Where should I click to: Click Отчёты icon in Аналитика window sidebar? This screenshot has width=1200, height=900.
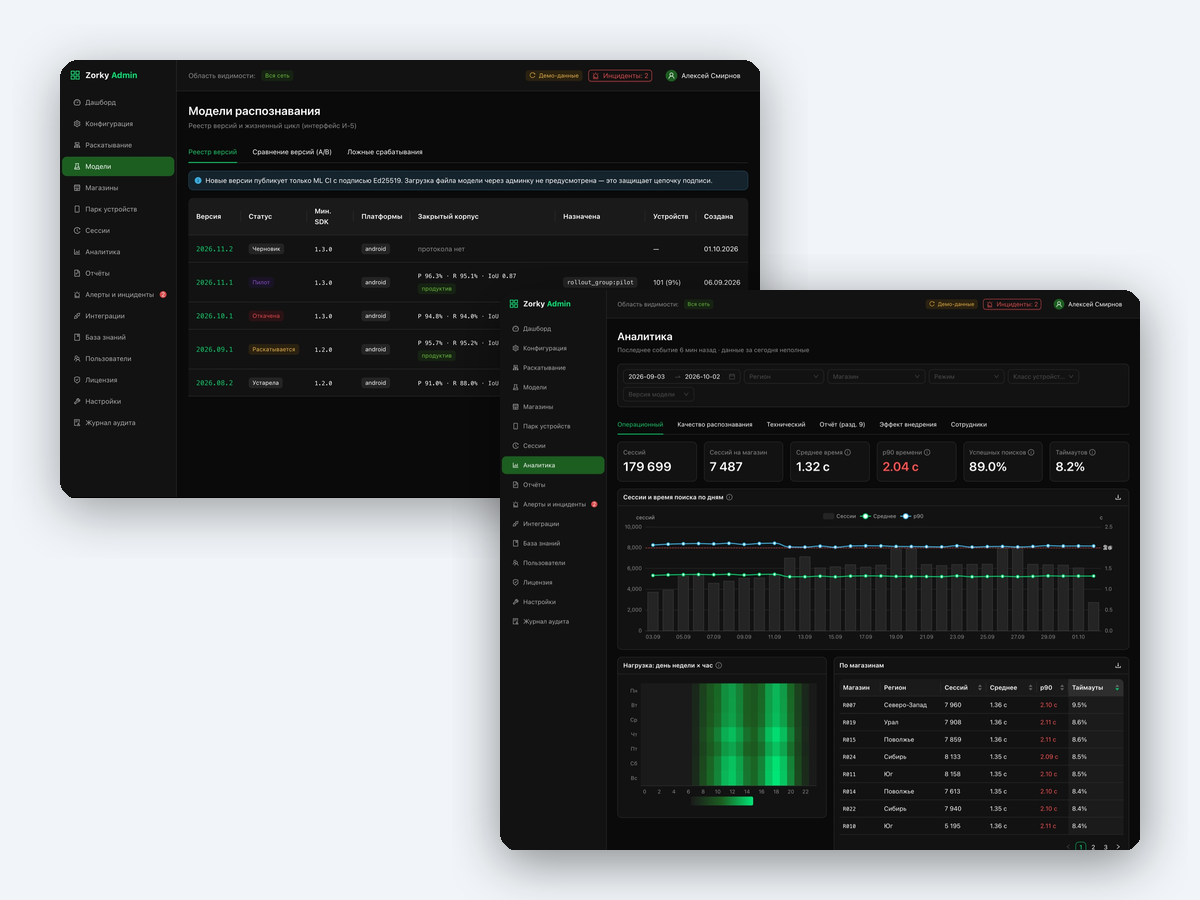[x=515, y=485]
